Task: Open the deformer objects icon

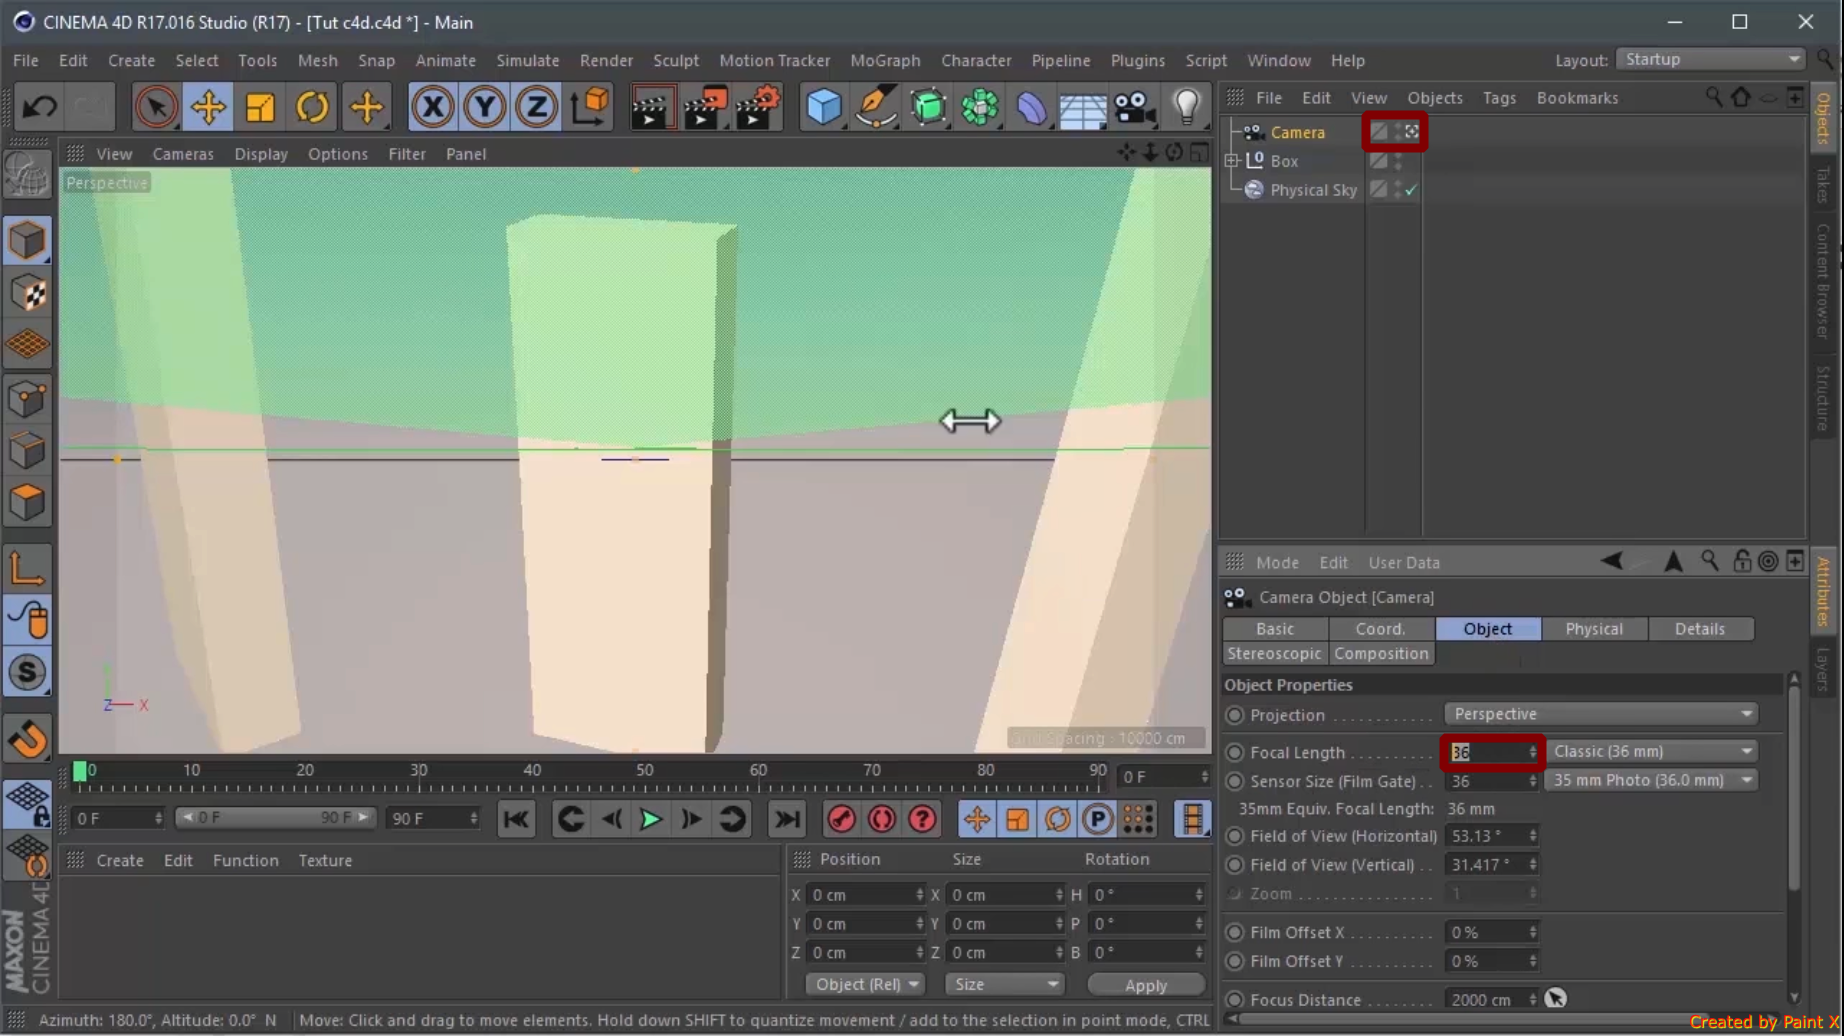Action: point(1031,107)
